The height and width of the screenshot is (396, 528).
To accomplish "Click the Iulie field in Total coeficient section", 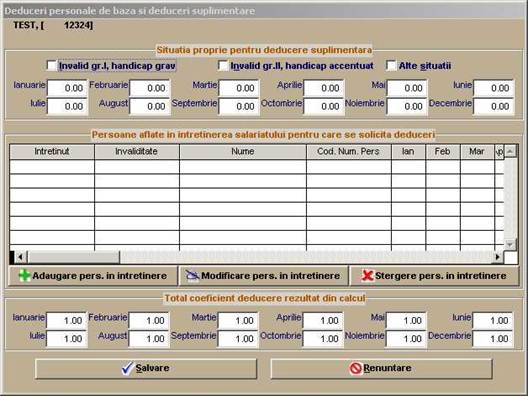I will pyautogui.click(x=67, y=339).
